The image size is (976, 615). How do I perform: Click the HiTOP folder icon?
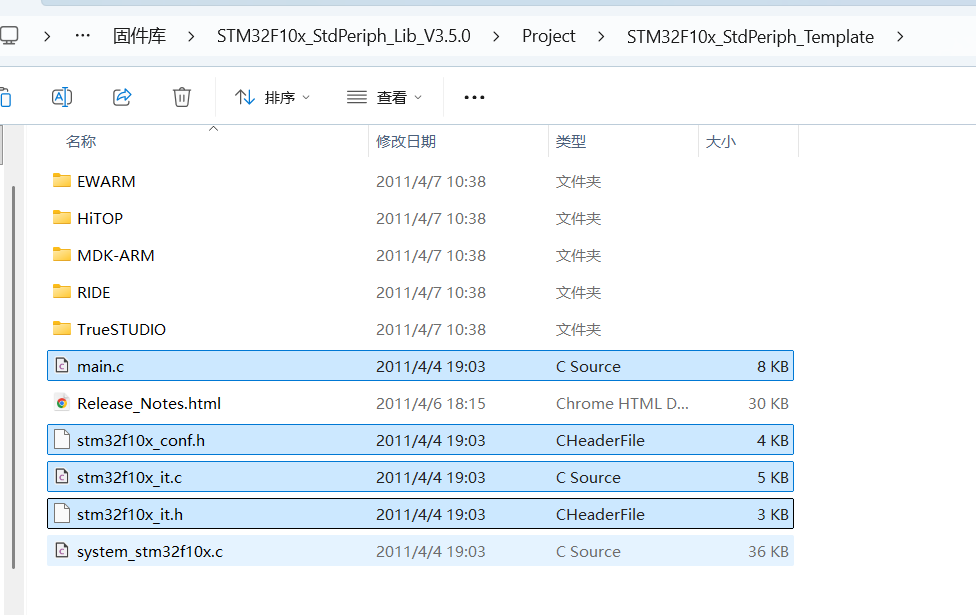pos(62,217)
